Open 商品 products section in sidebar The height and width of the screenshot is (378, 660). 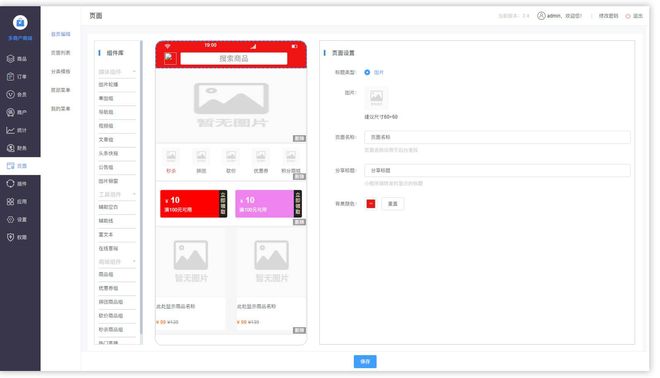pyautogui.click(x=17, y=59)
